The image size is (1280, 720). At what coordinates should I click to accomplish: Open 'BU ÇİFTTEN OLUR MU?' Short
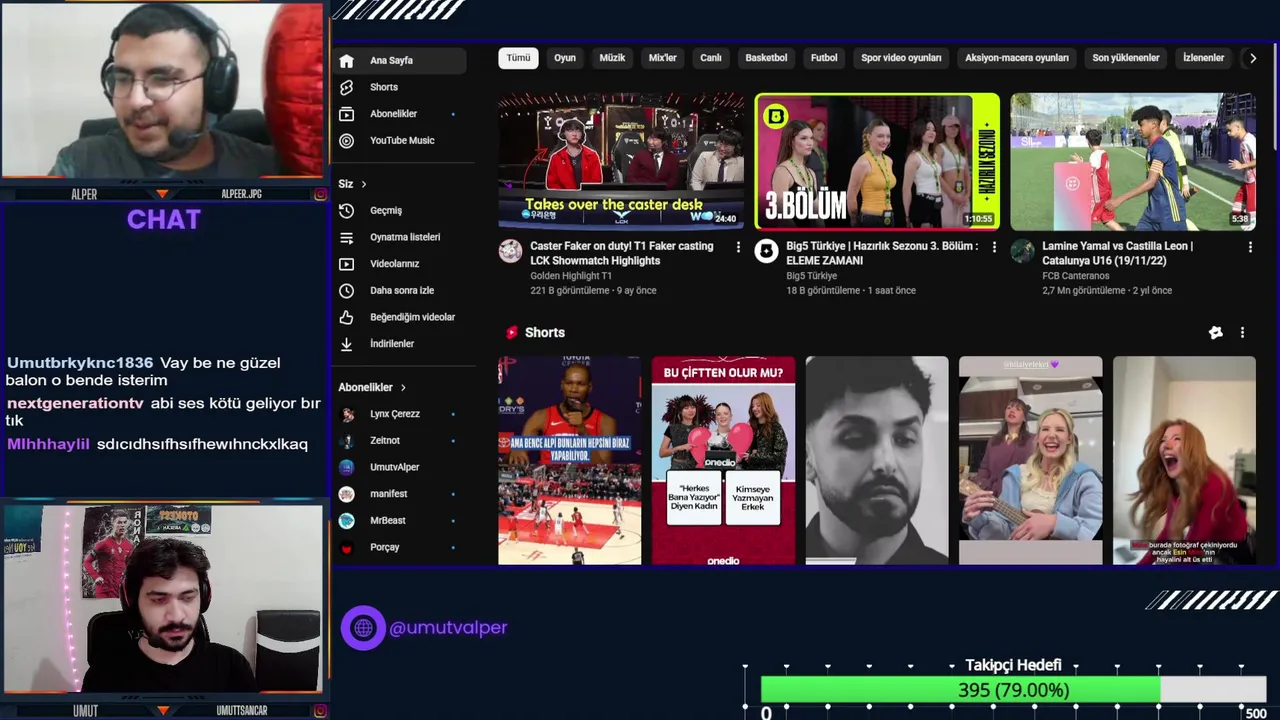[723, 461]
